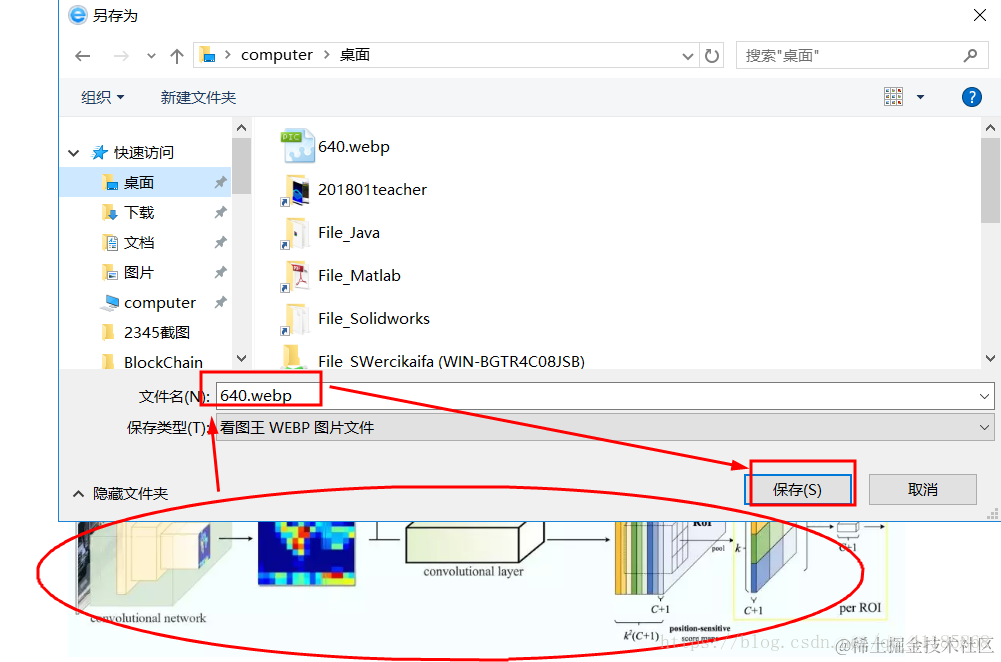Refresh the current folder listing
The width and height of the screenshot is (1001, 662).
tap(712, 56)
